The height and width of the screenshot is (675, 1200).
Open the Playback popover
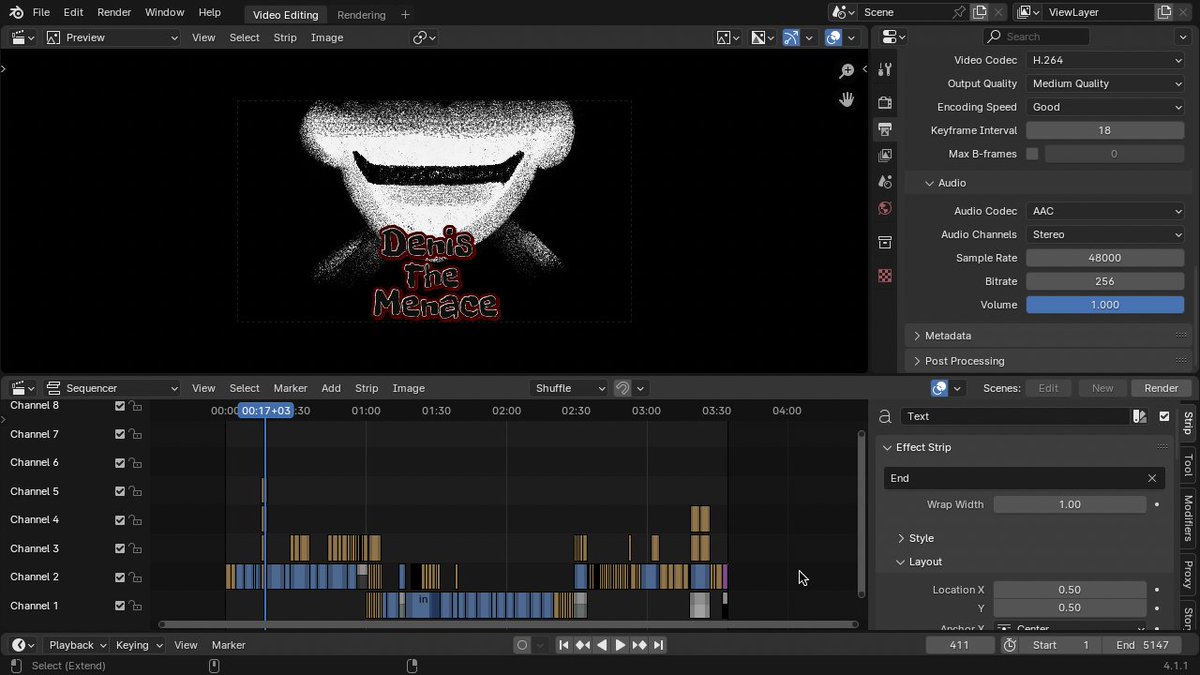(78, 645)
